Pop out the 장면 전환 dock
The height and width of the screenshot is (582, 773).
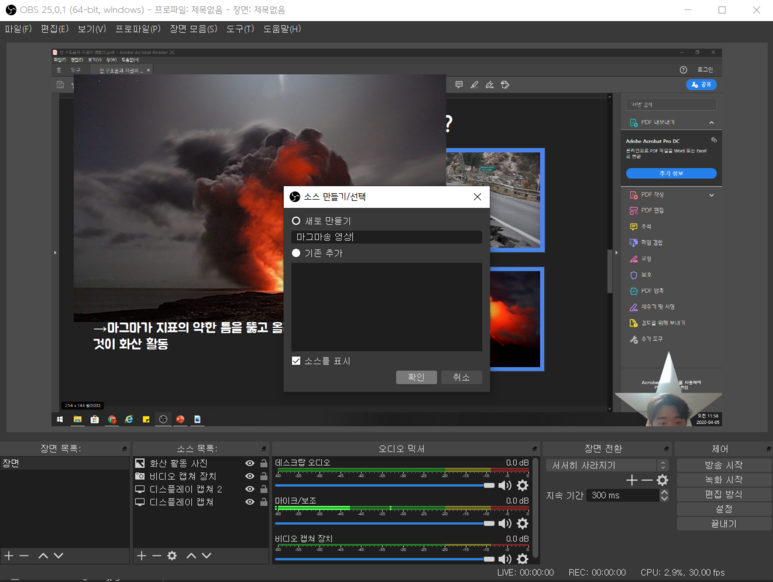coord(667,449)
